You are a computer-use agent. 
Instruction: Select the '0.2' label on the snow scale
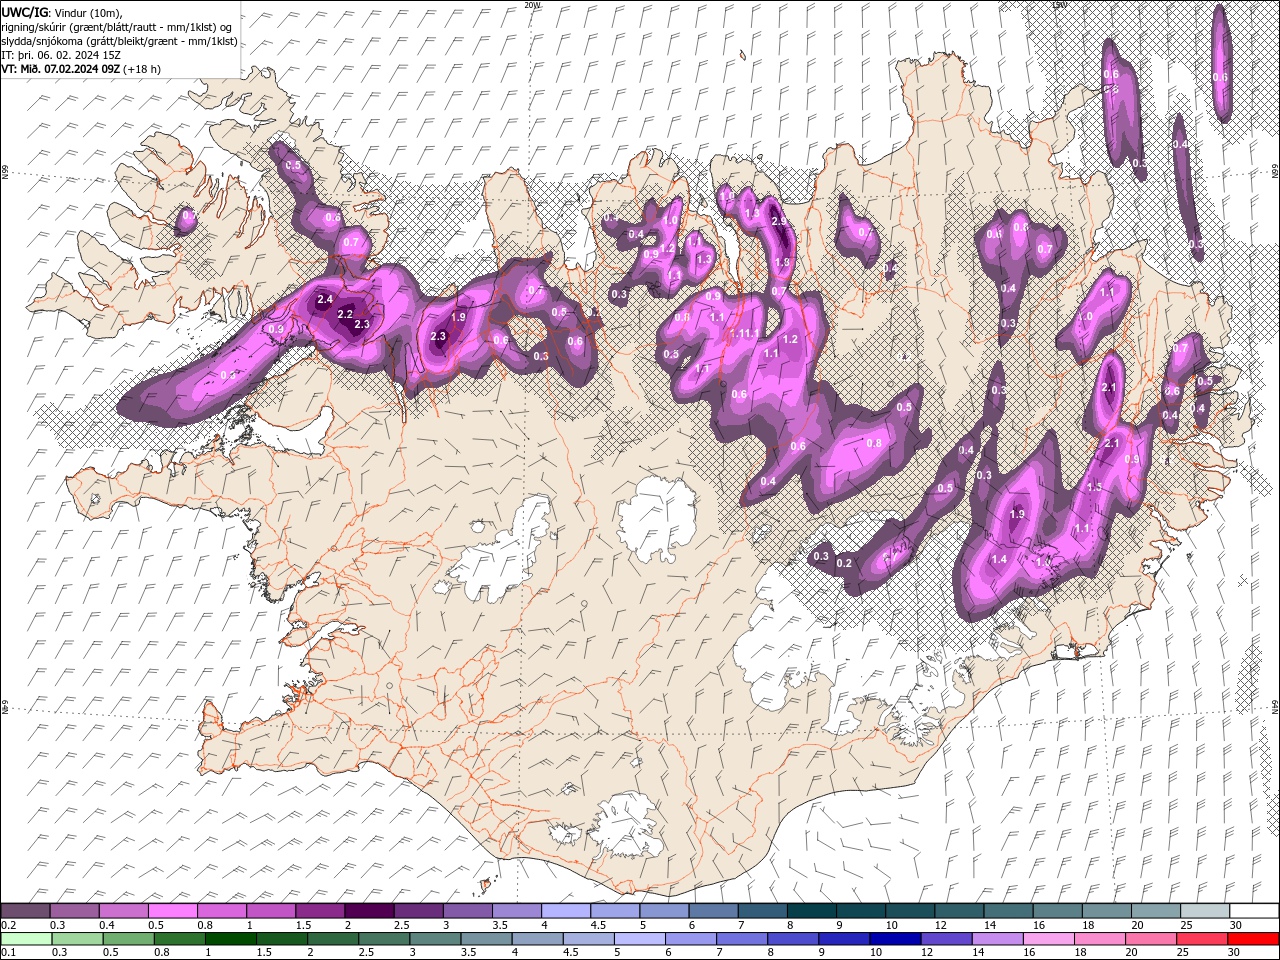click(7, 925)
